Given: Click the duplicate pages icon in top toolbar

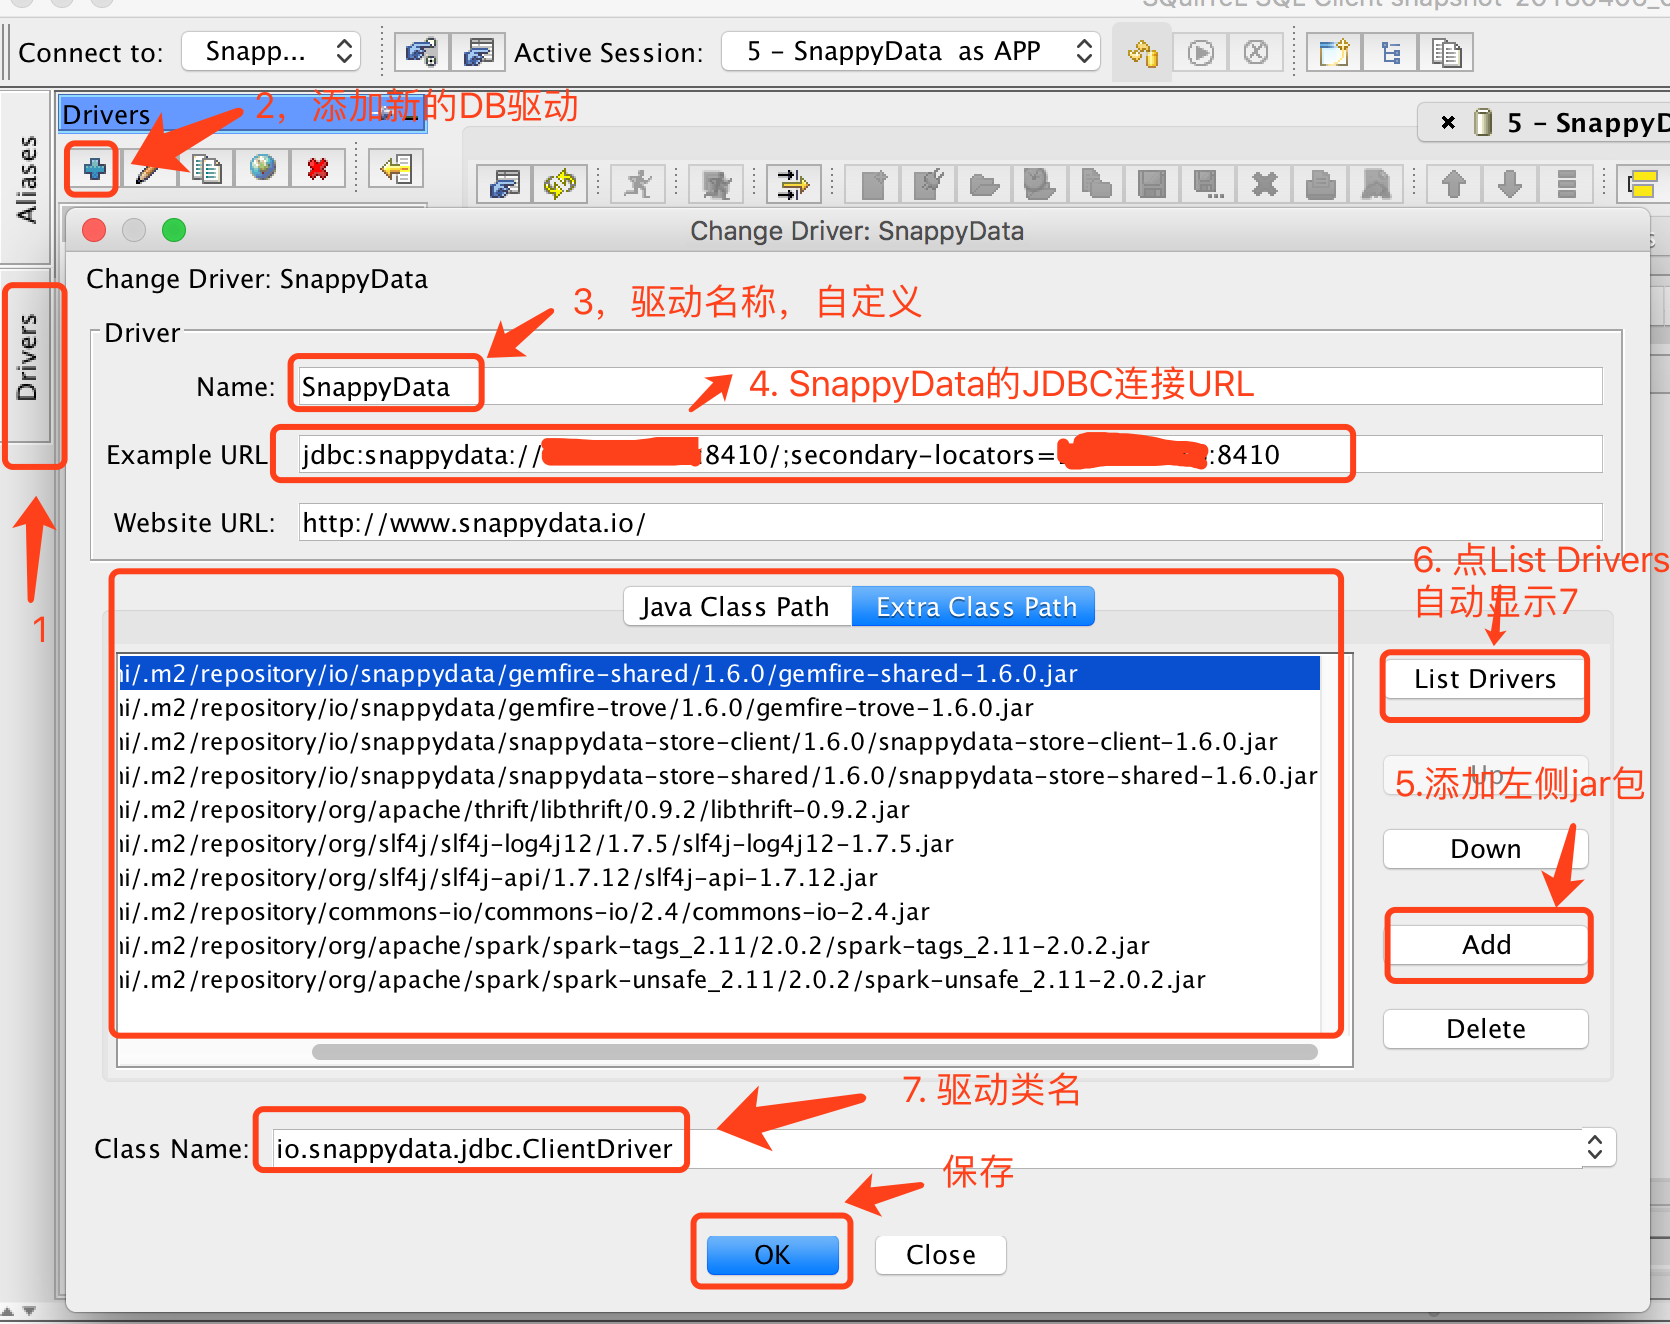Looking at the screenshot, I should (1446, 52).
